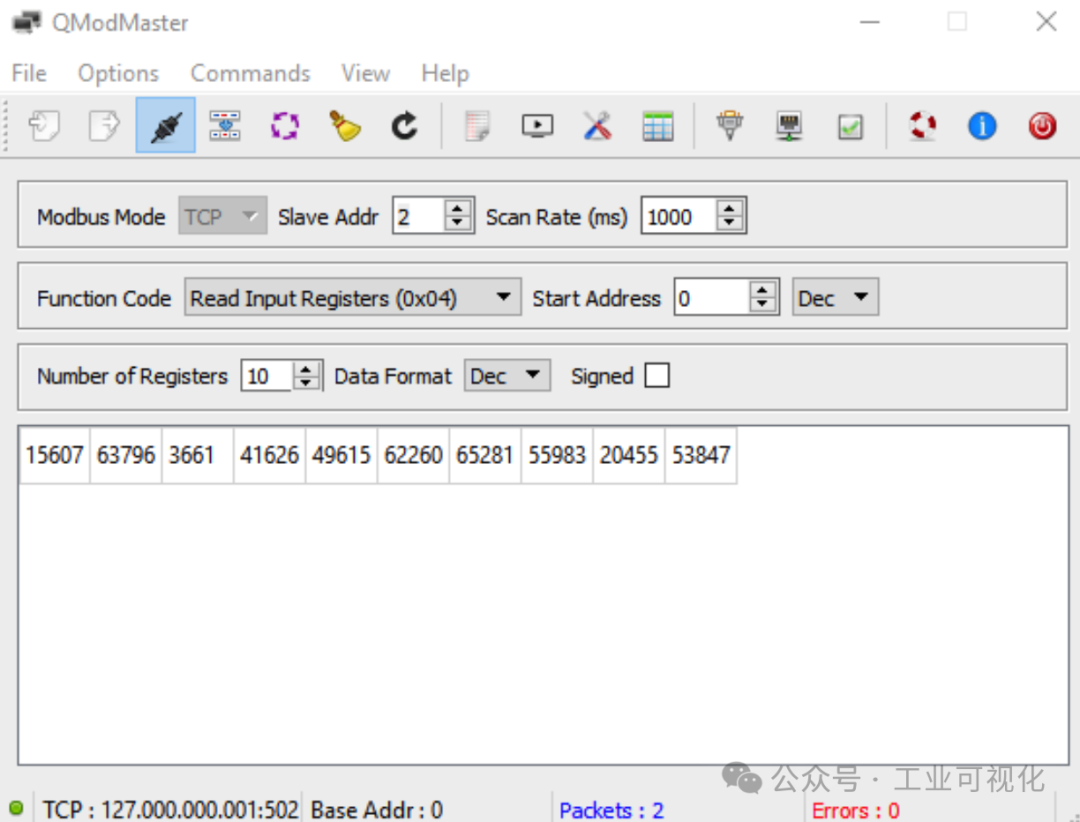Select register cell 65281
1080x822 pixels.
coord(485,455)
